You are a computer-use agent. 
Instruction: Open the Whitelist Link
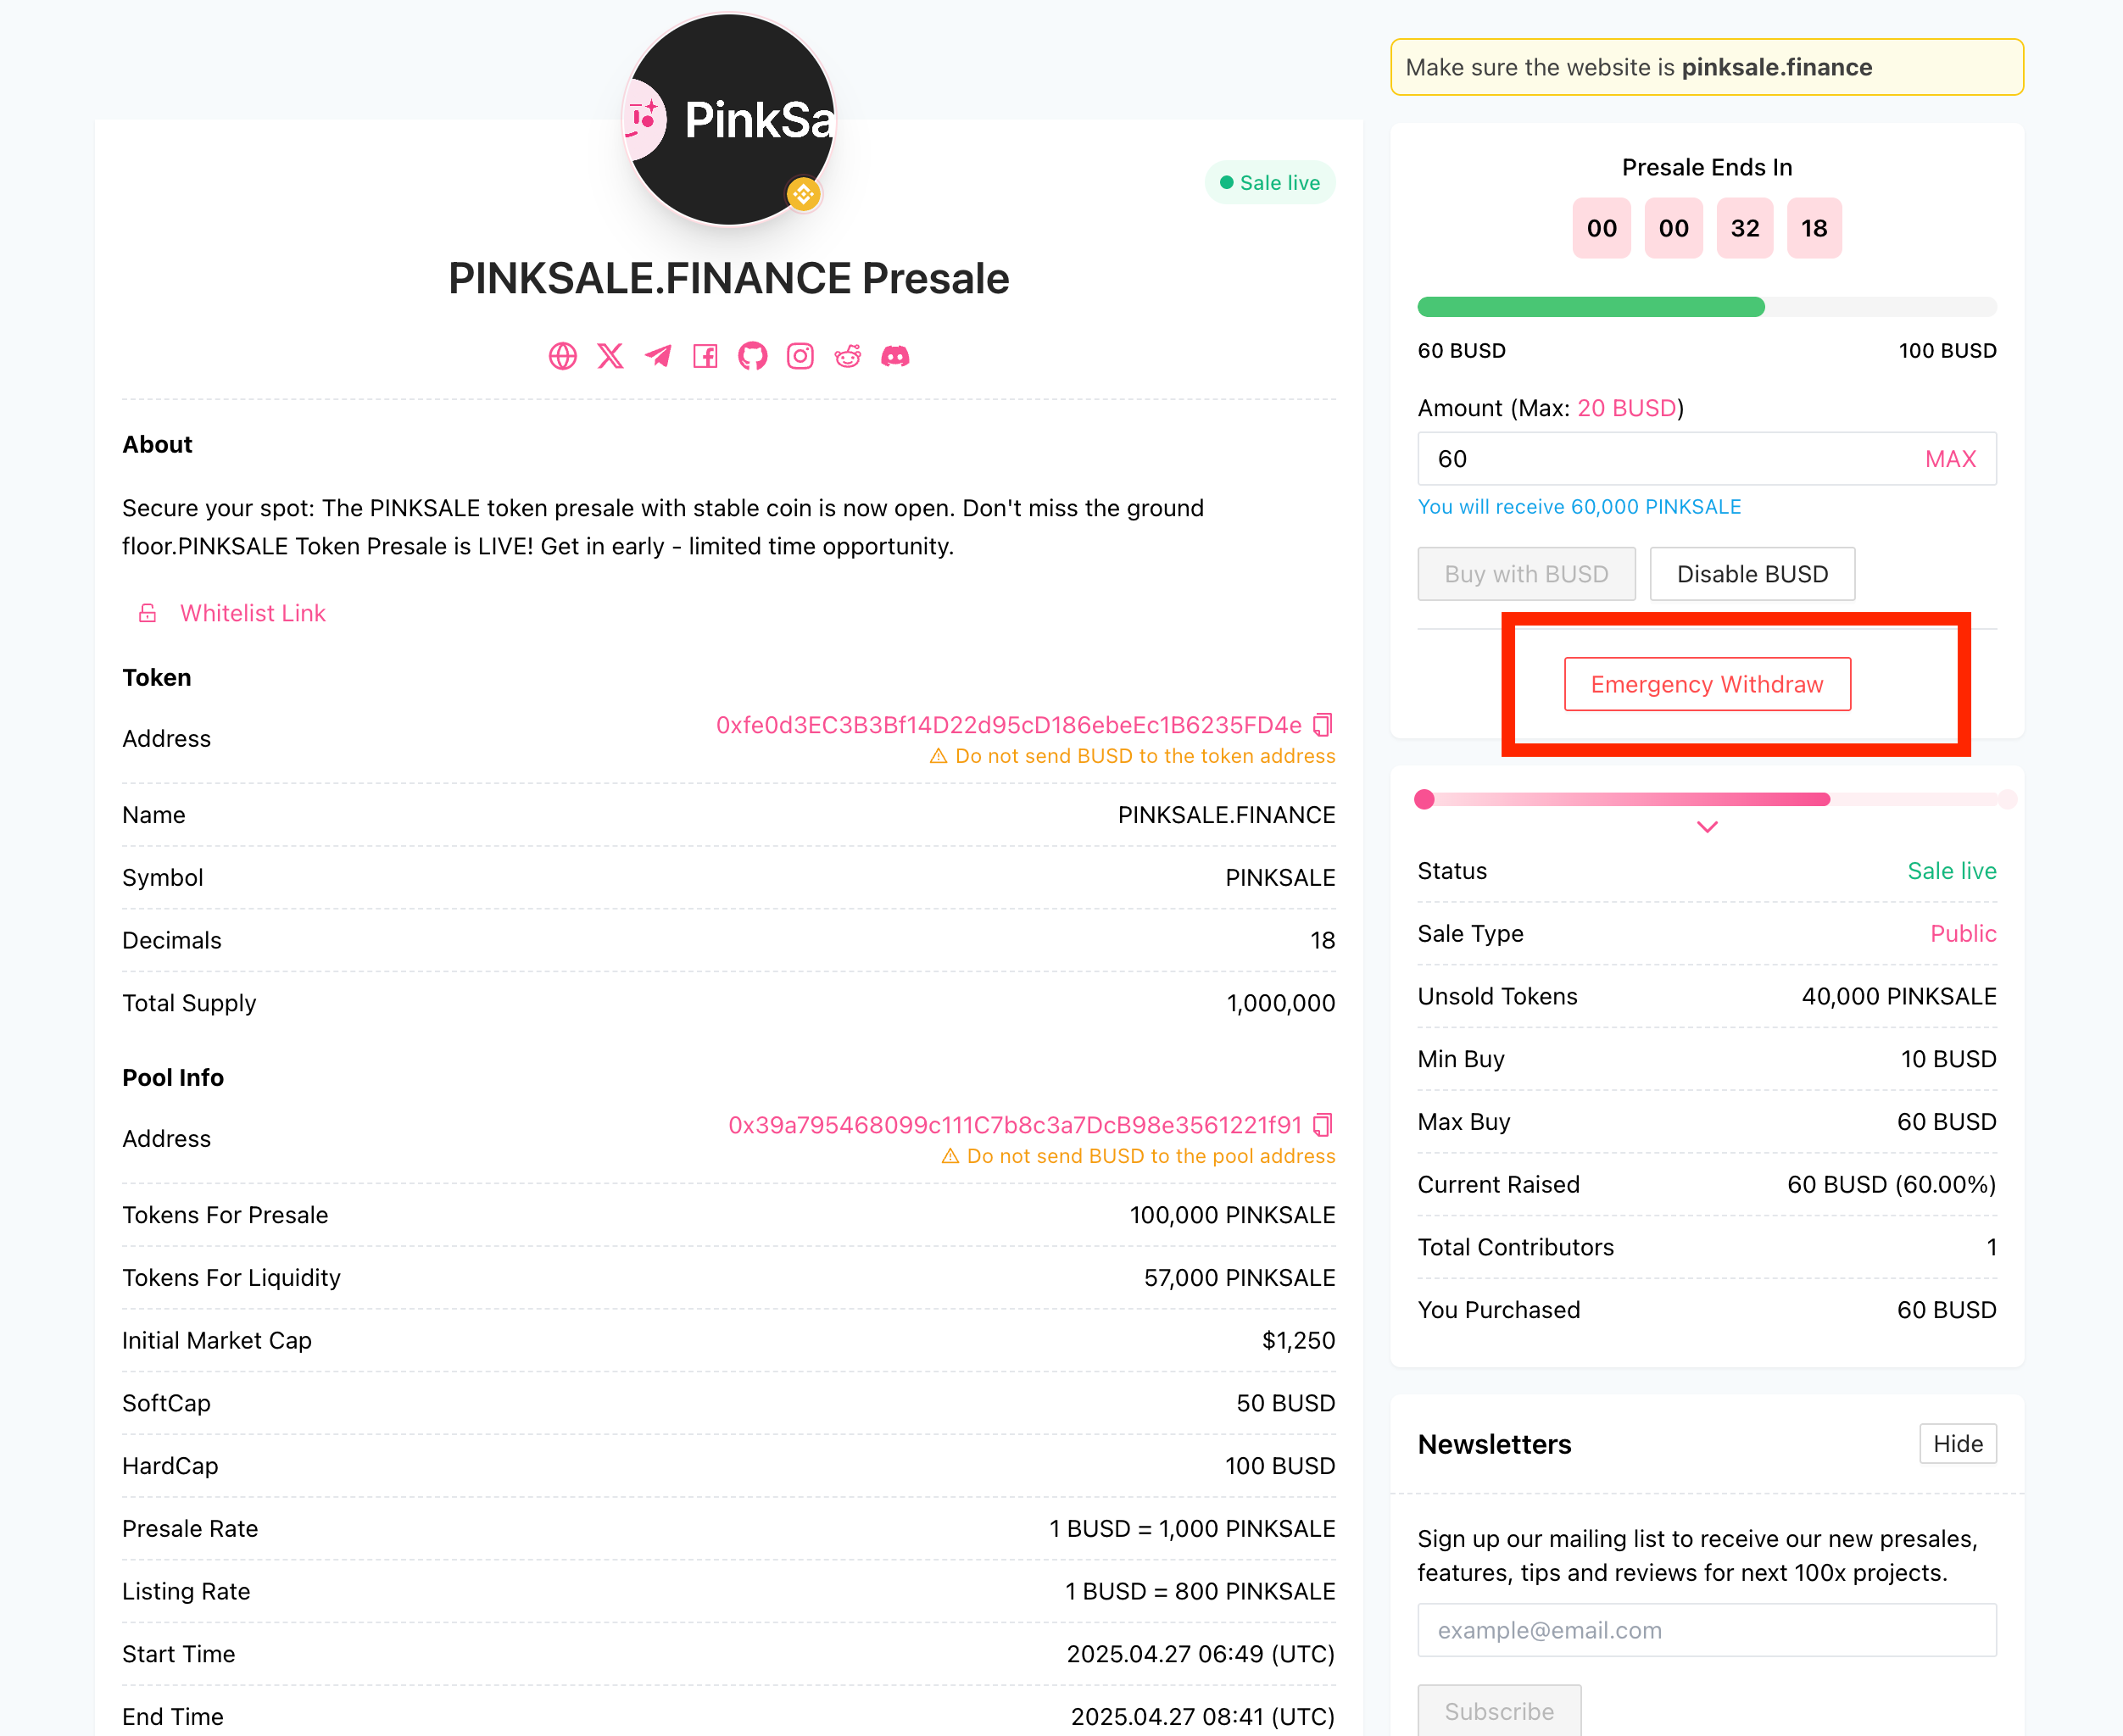tap(253, 613)
